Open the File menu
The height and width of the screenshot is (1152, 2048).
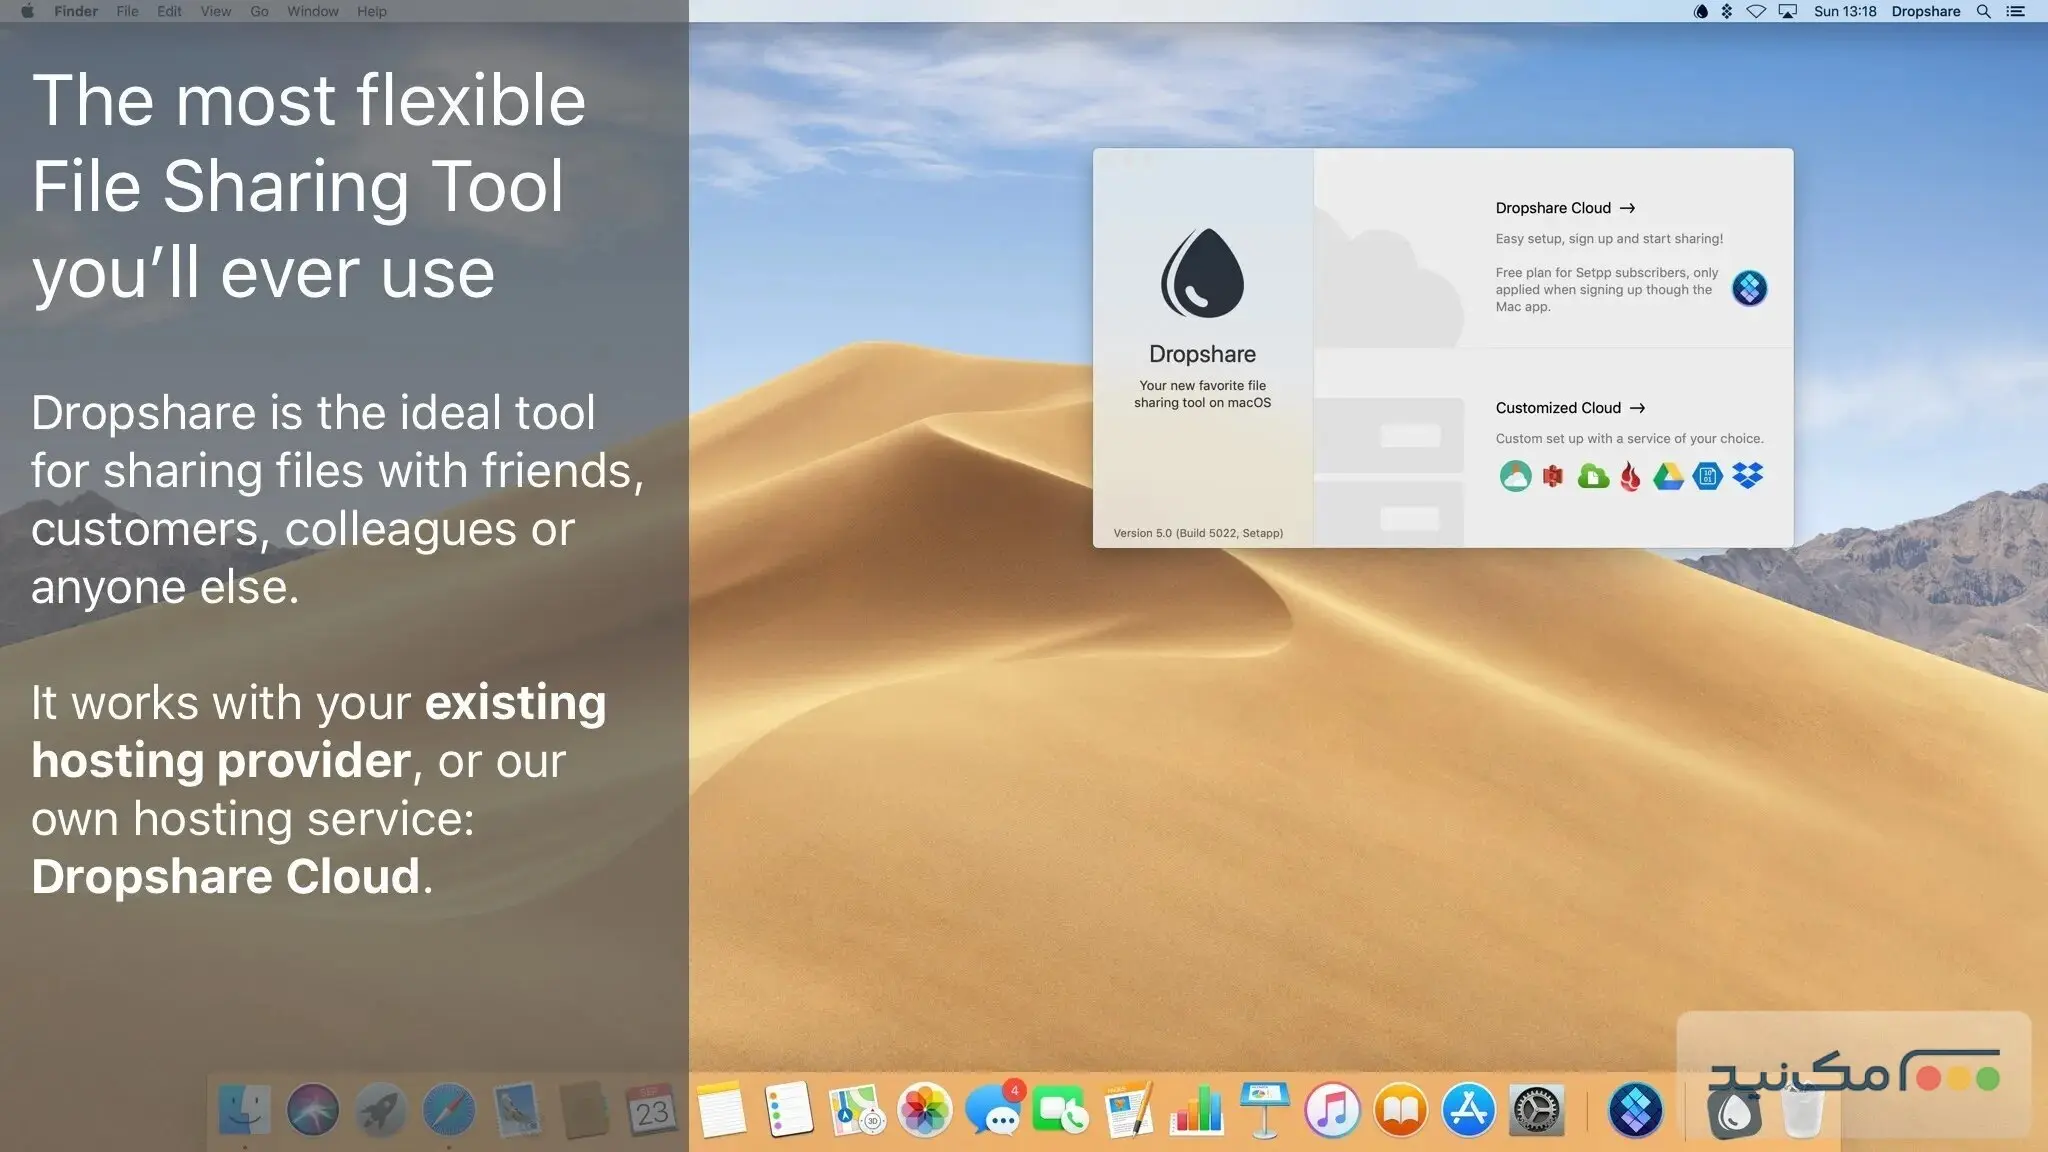pos(127,11)
